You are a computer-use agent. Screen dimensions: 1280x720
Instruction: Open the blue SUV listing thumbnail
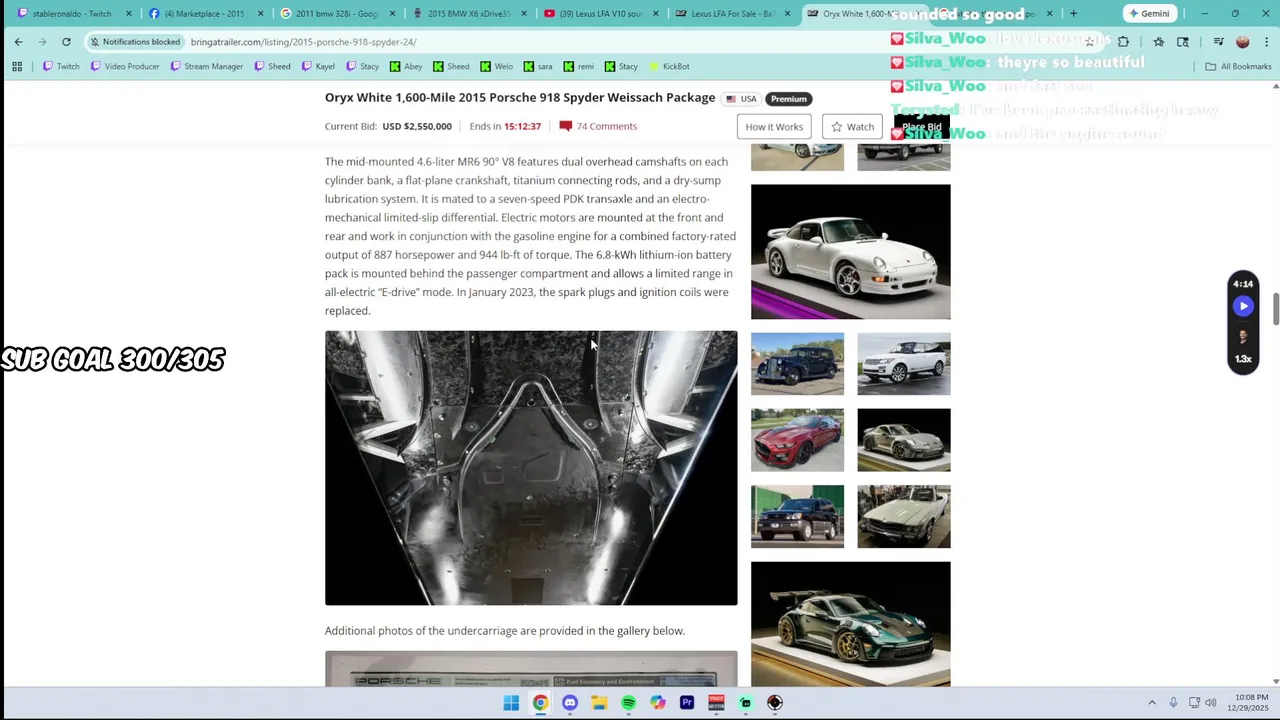(x=797, y=517)
